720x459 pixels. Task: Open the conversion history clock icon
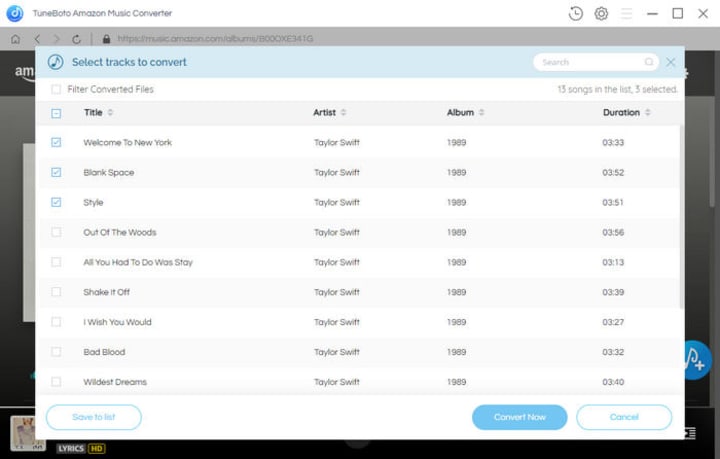click(x=575, y=14)
